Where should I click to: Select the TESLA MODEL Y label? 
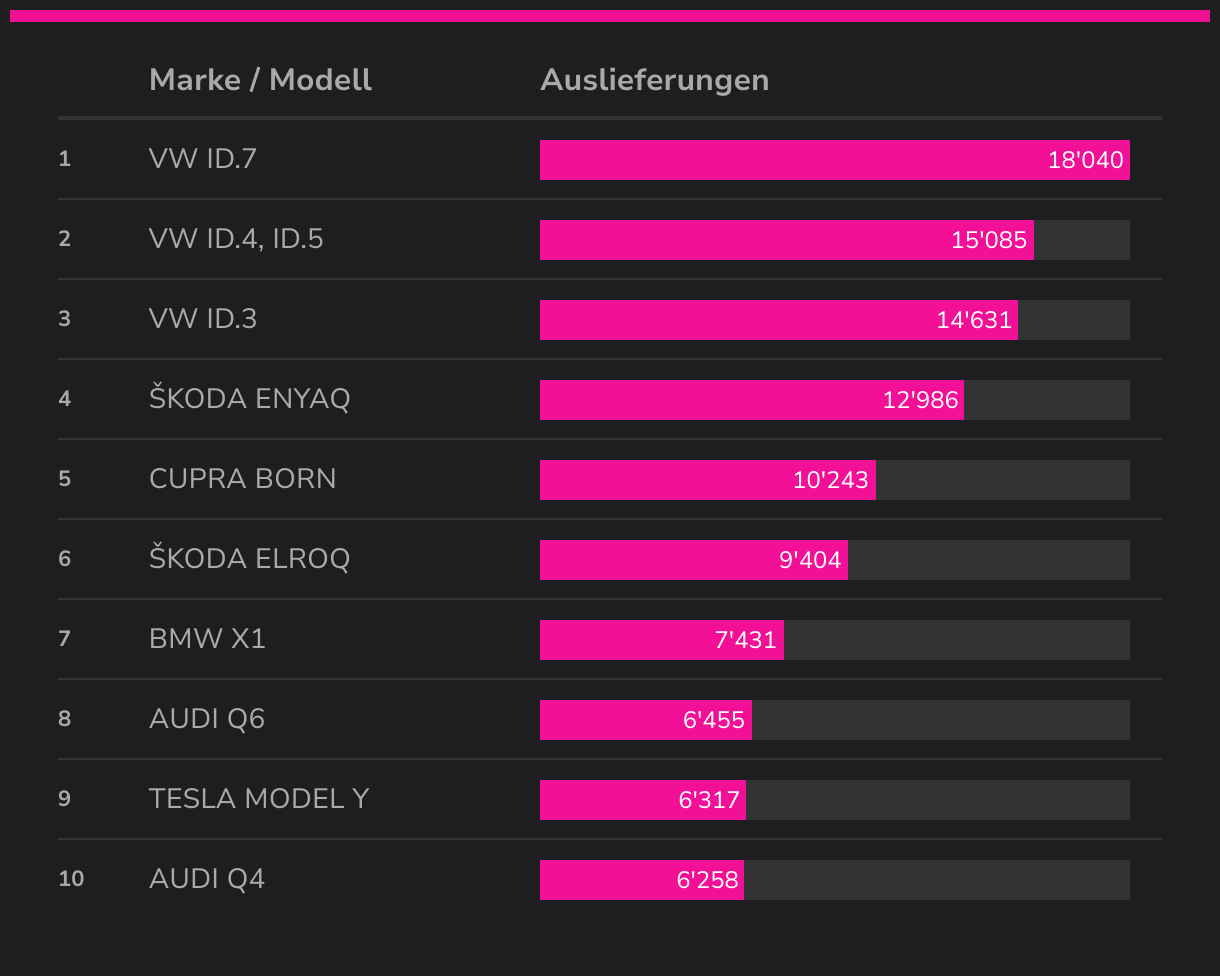coord(259,799)
